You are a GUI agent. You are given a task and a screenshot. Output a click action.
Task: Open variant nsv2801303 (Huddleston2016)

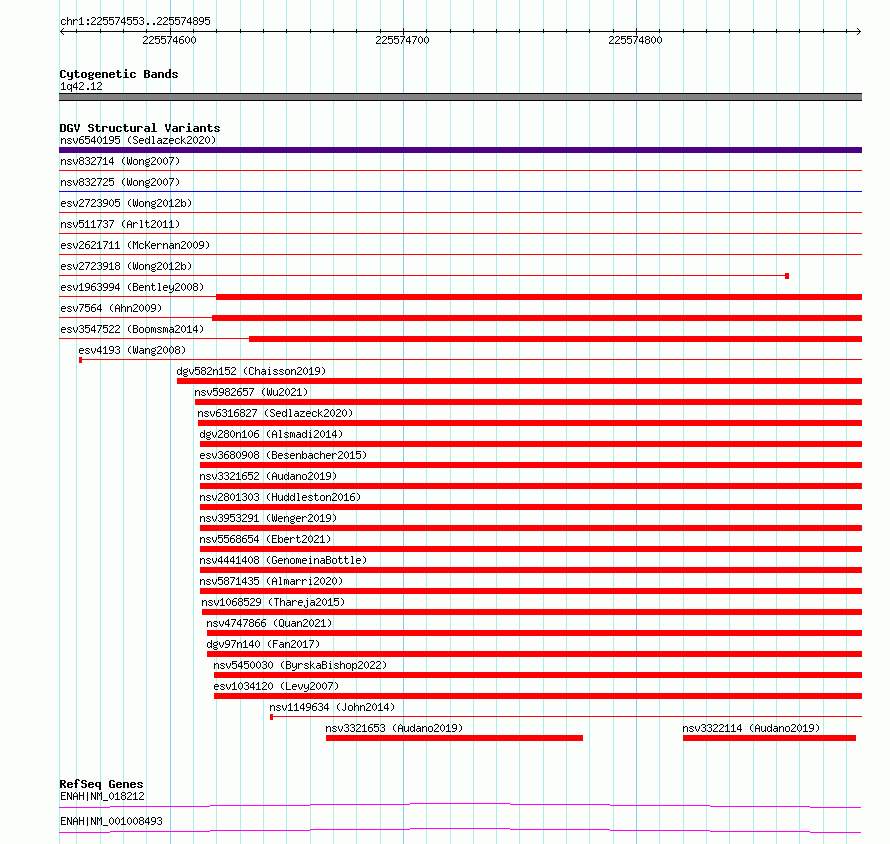tap(280, 497)
